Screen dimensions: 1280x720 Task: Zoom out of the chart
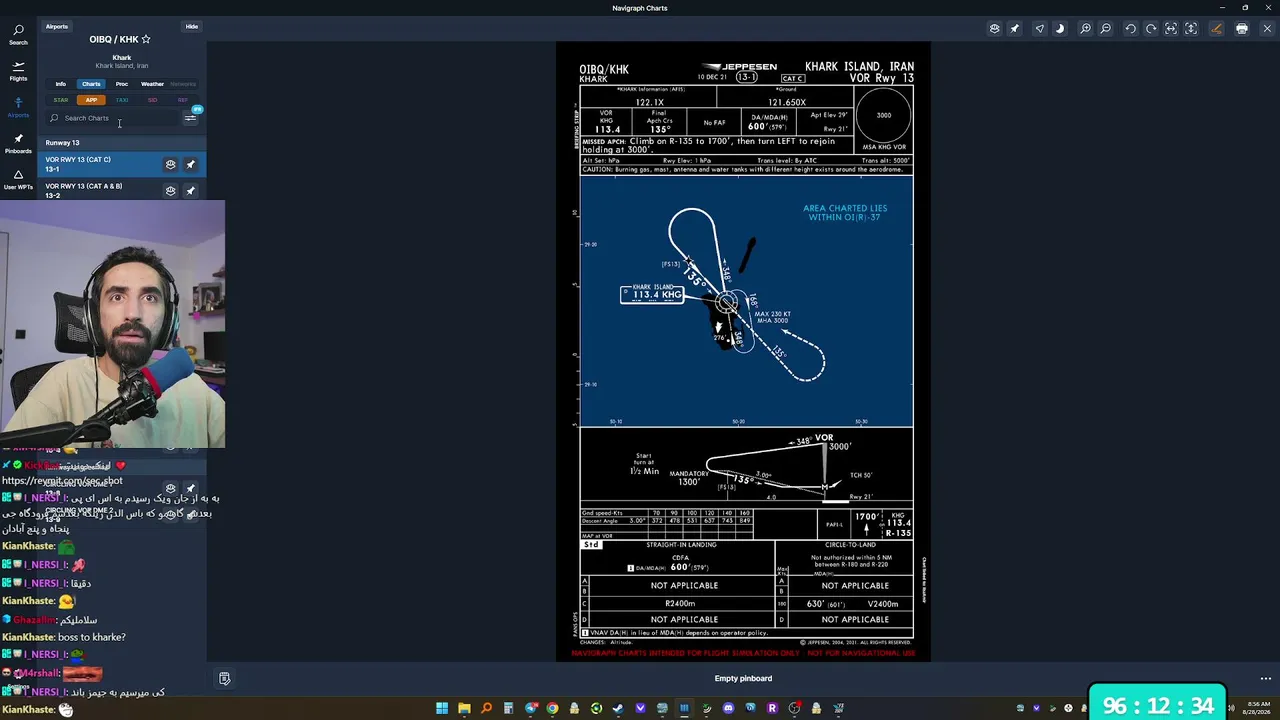(1105, 29)
